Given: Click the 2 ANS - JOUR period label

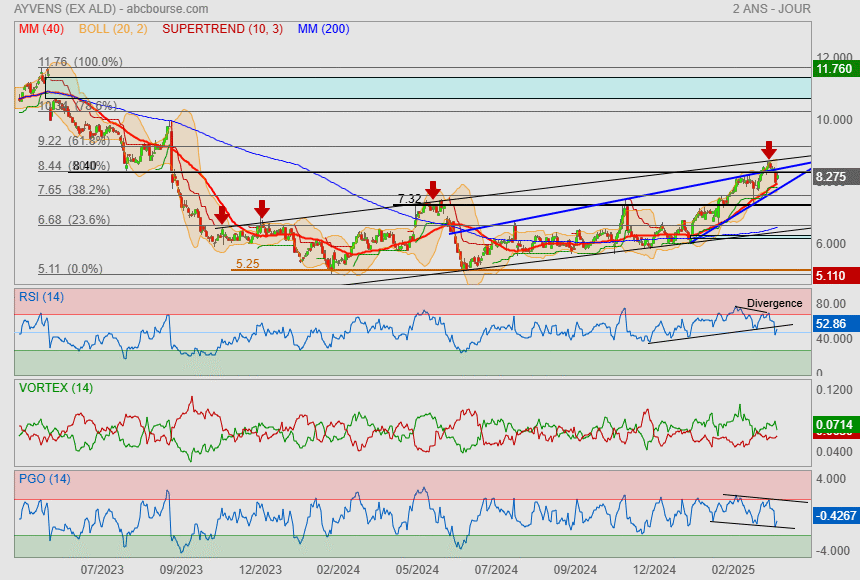Looking at the screenshot, I should click(770, 9).
